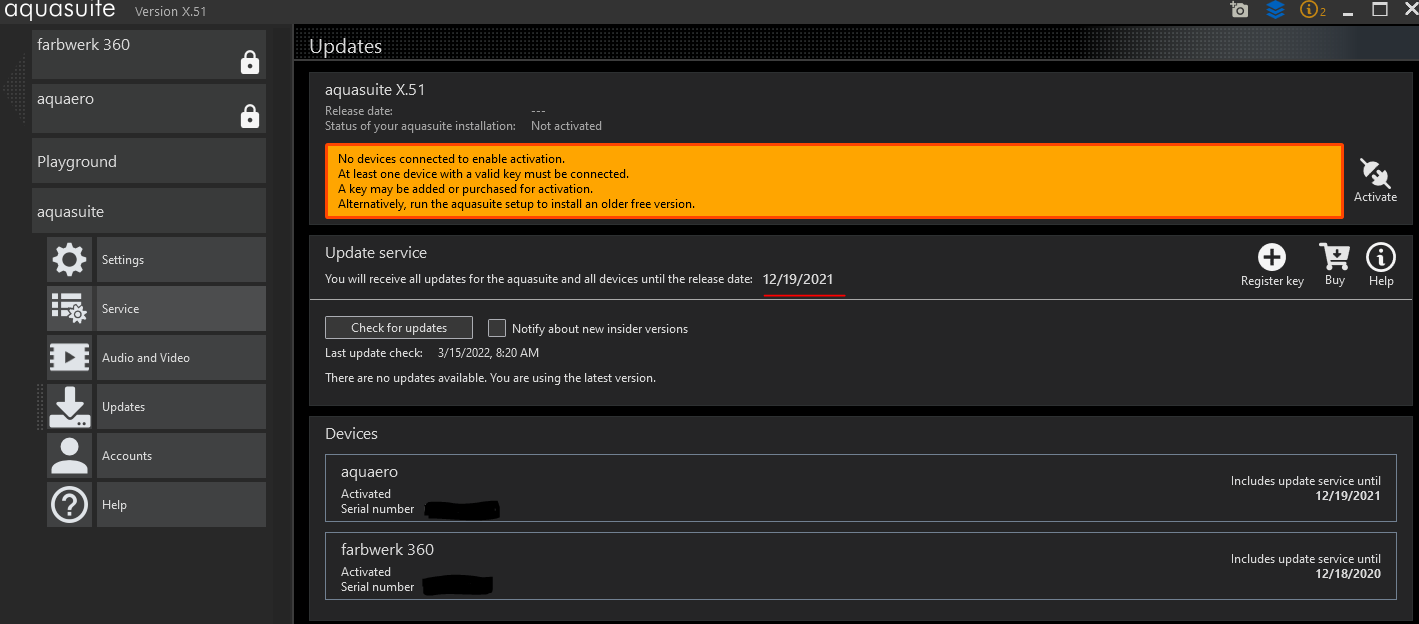Open Playground section in sidebar
The width and height of the screenshot is (1419, 624).
tap(149, 161)
